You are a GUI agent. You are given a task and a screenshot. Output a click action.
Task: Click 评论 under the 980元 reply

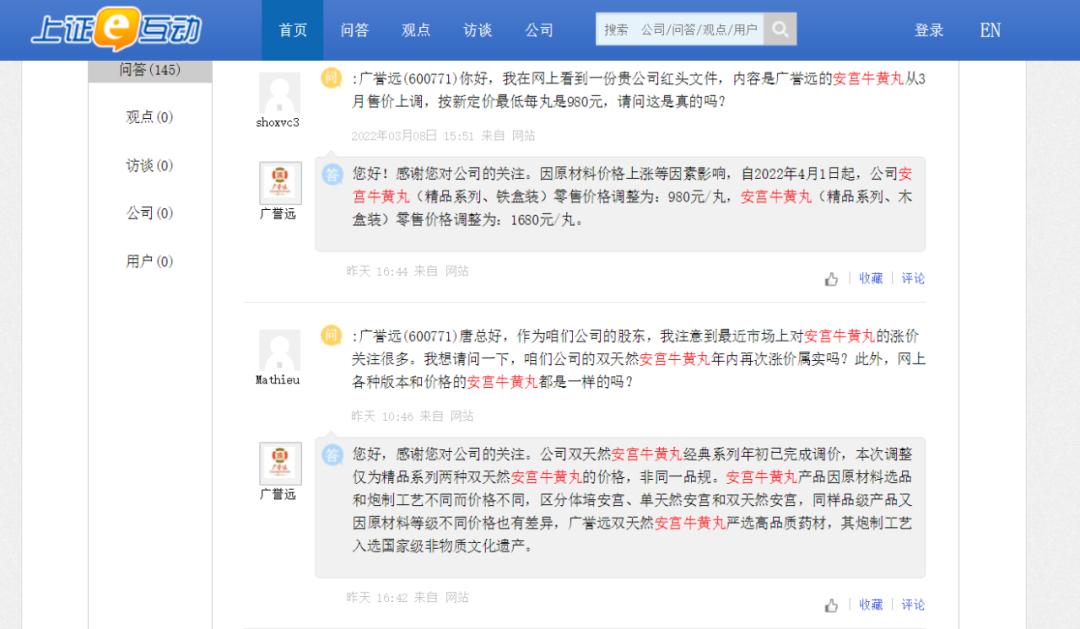click(x=913, y=278)
